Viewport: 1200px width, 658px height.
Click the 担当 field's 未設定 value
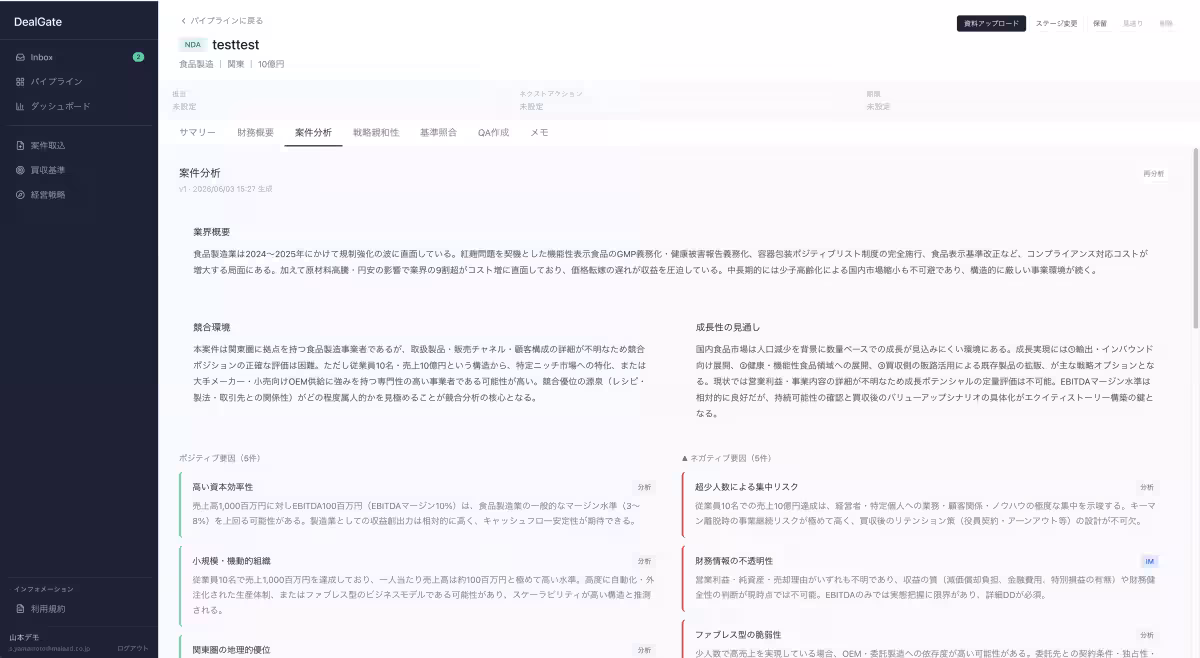point(184,106)
